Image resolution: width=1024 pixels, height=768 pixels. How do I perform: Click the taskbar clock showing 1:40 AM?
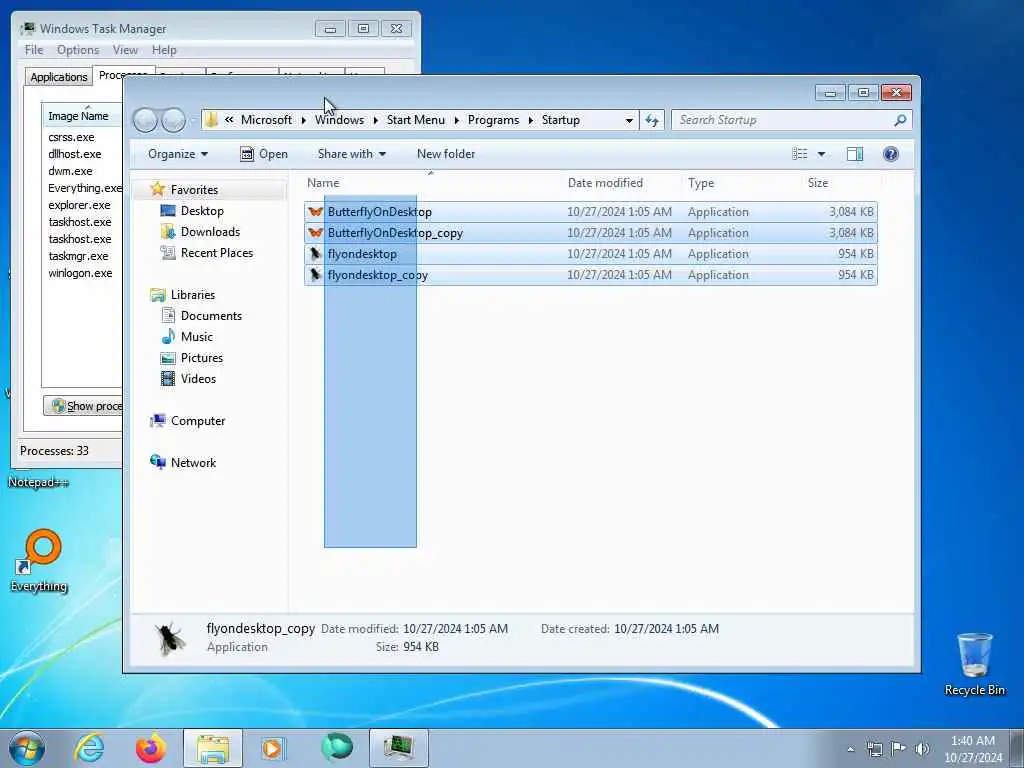click(x=973, y=749)
